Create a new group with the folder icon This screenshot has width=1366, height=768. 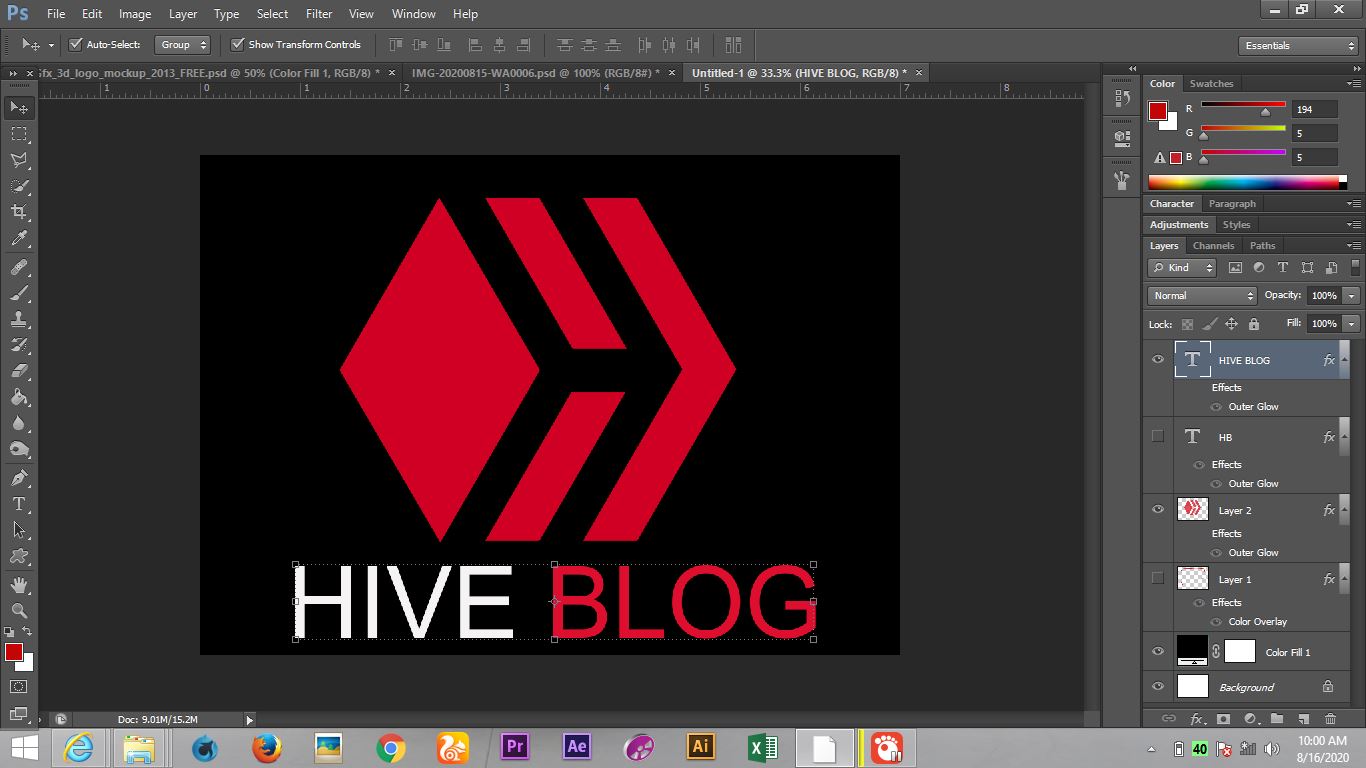(1277, 718)
